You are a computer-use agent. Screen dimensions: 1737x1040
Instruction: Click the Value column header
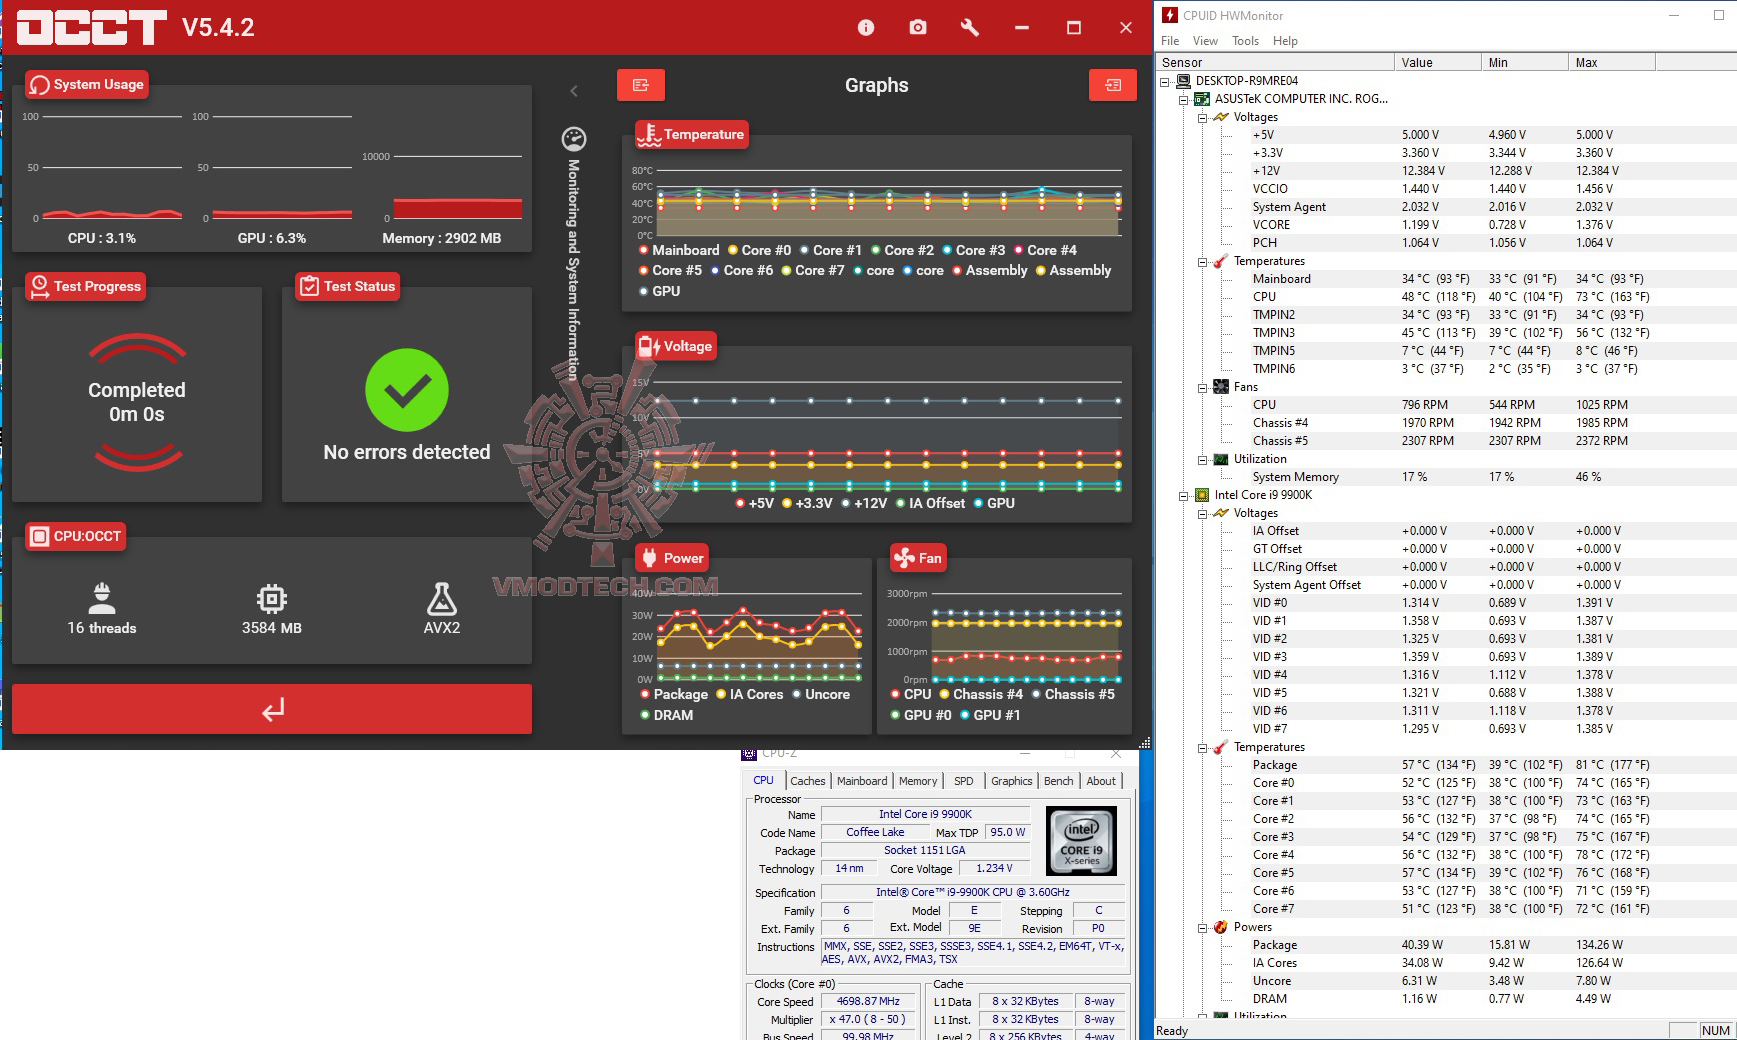(1437, 62)
